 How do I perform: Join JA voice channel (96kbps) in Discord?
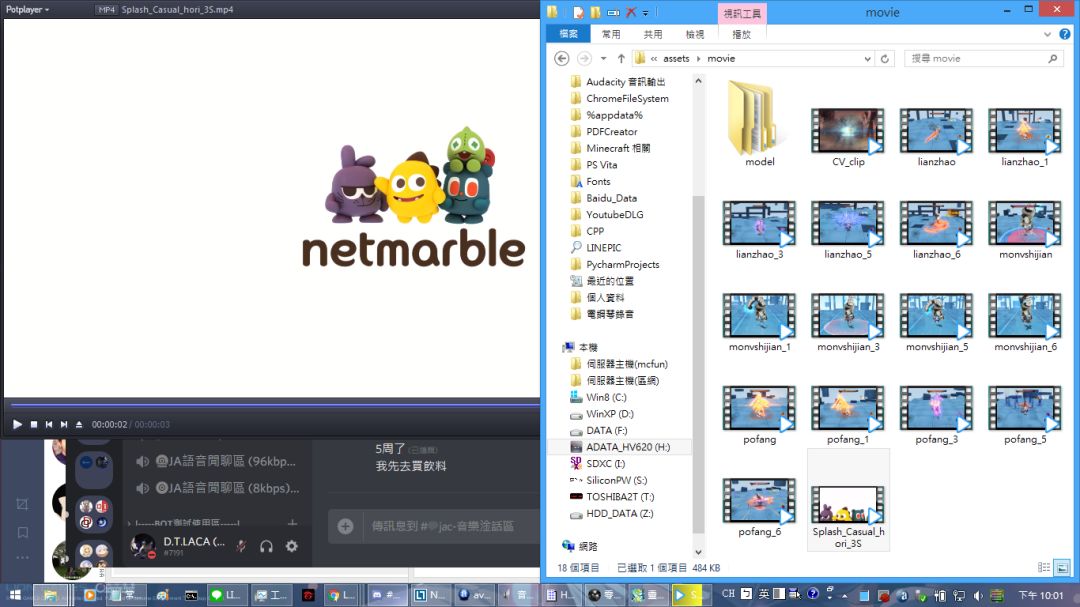[217, 462]
